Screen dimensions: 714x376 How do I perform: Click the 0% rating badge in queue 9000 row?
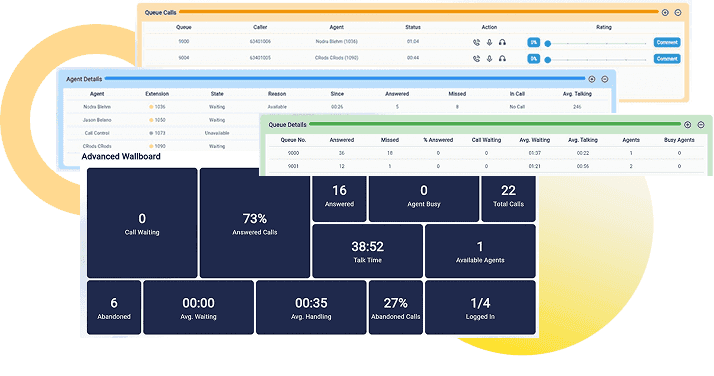click(534, 42)
